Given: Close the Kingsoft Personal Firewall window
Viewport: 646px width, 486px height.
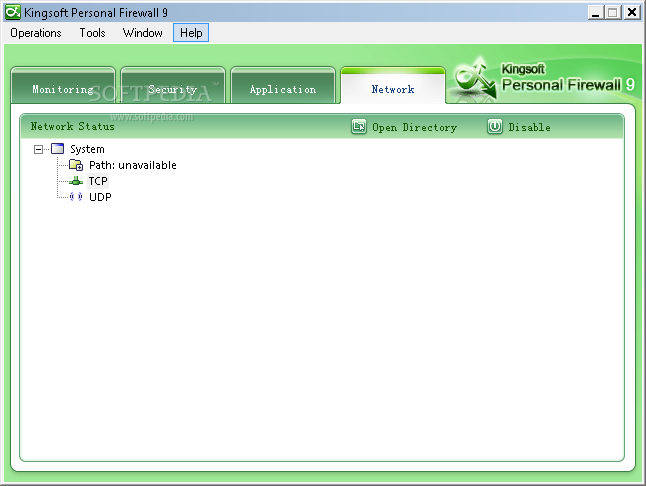Looking at the screenshot, I should tap(632, 13).
